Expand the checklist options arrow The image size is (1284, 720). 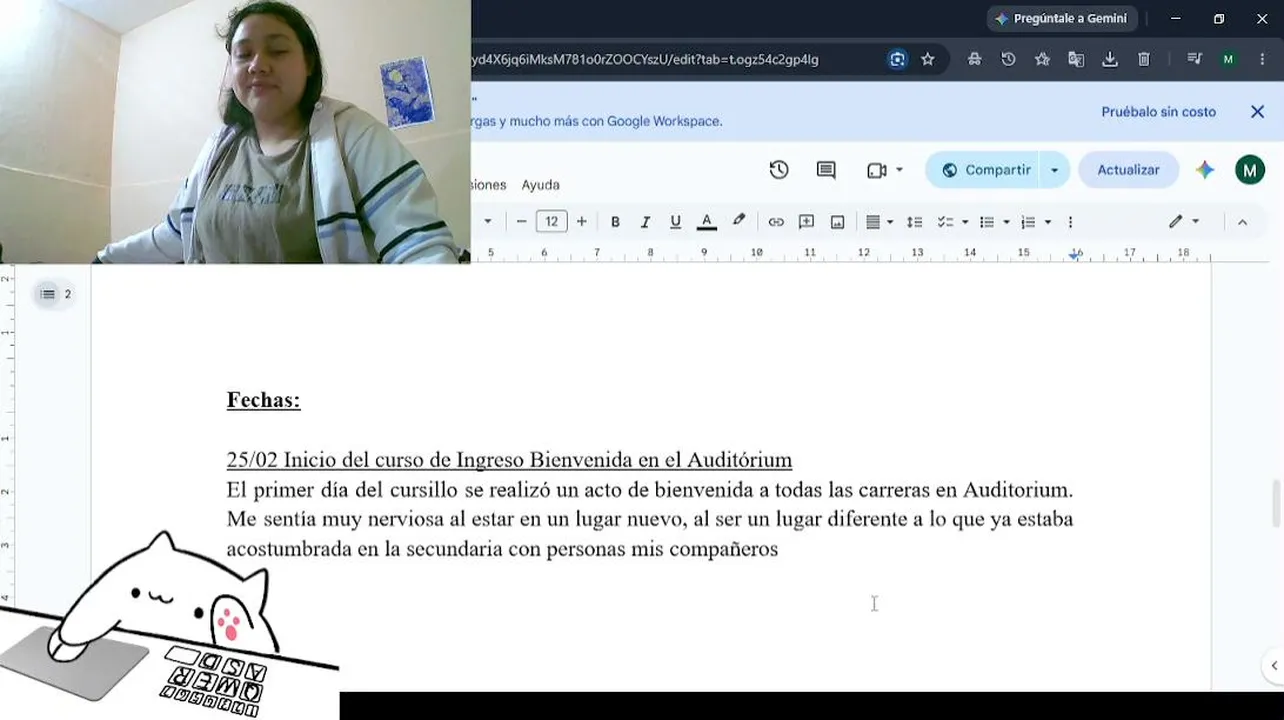coord(965,222)
